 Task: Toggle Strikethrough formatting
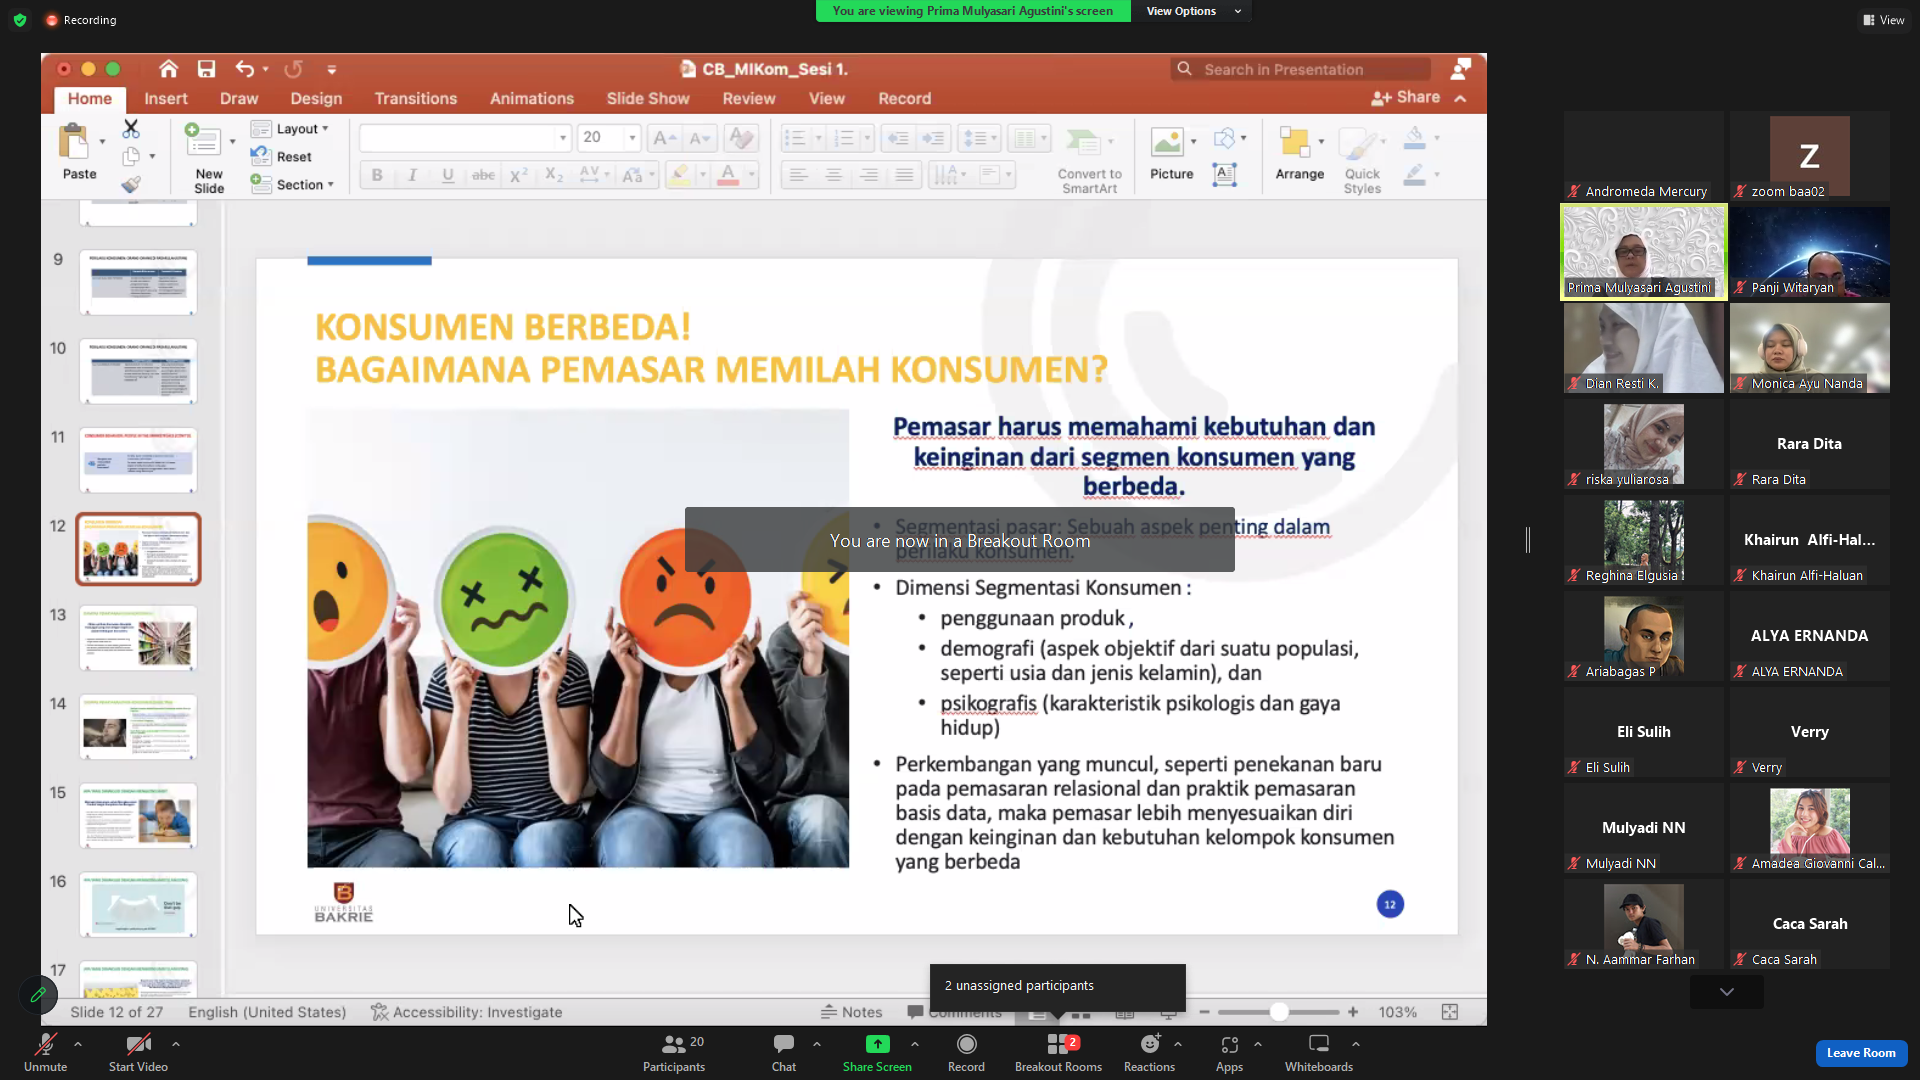(483, 175)
